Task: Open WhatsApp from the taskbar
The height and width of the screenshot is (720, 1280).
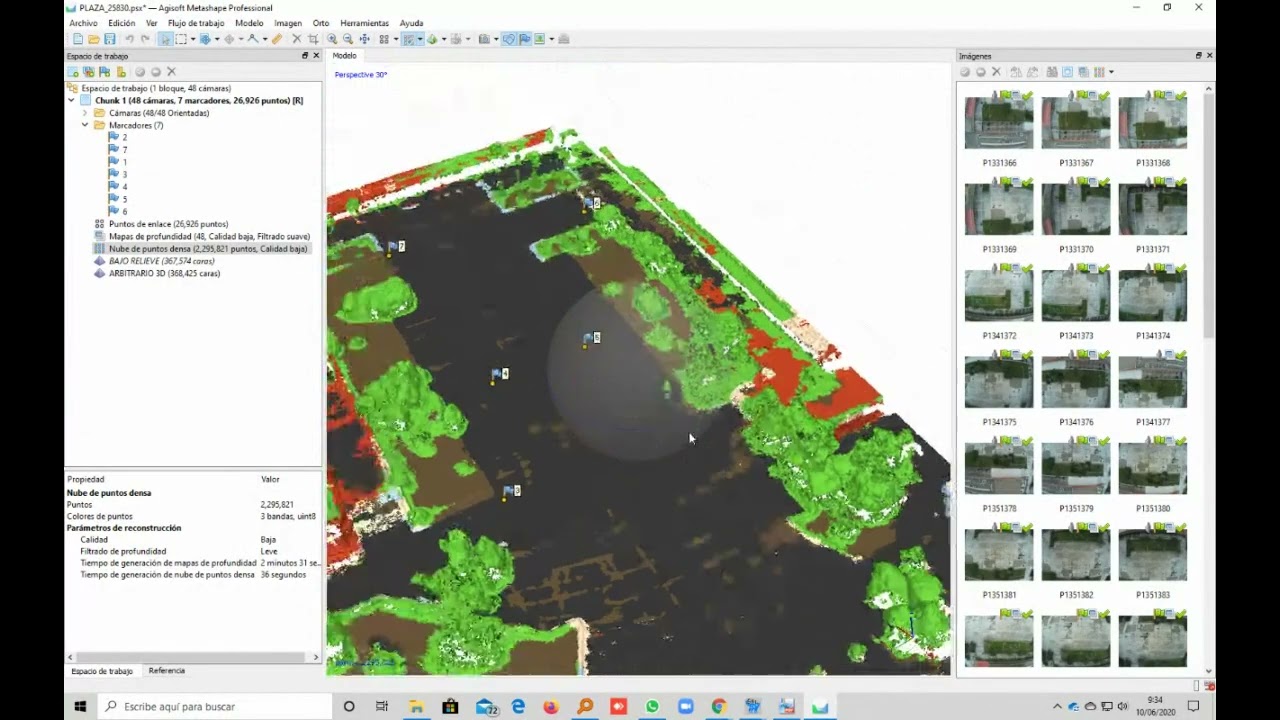Action: coord(652,706)
